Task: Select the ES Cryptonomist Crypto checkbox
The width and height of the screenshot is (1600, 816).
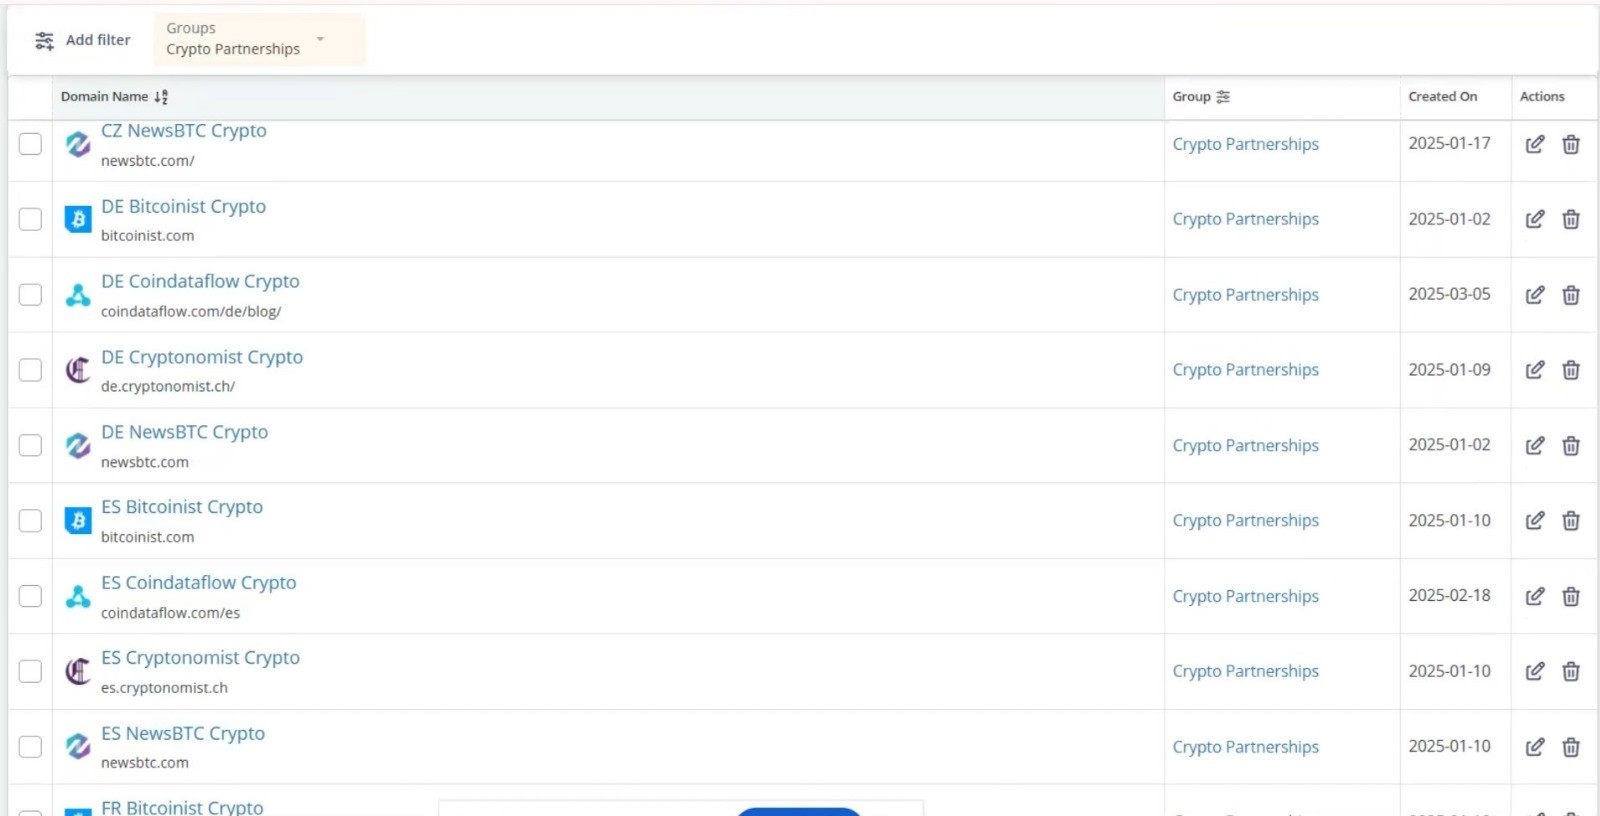Action: pos(31,671)
